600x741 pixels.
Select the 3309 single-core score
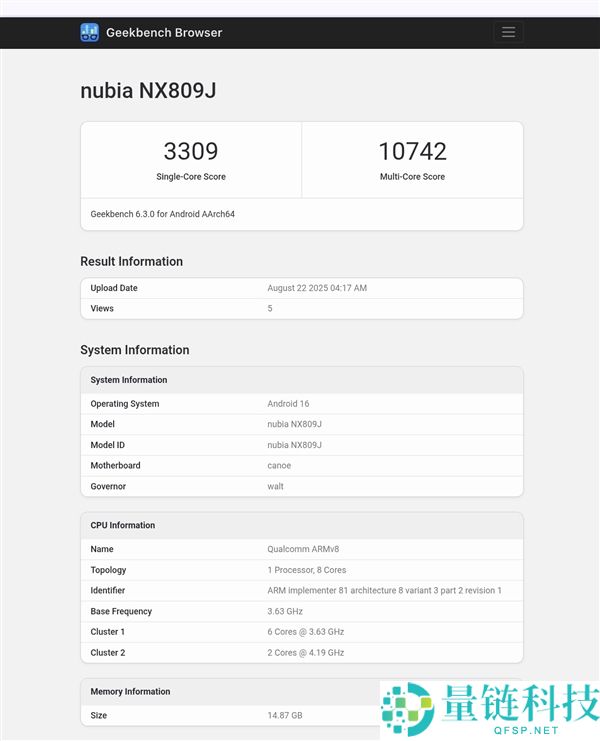pyautogui.click(x=191, y=151)
